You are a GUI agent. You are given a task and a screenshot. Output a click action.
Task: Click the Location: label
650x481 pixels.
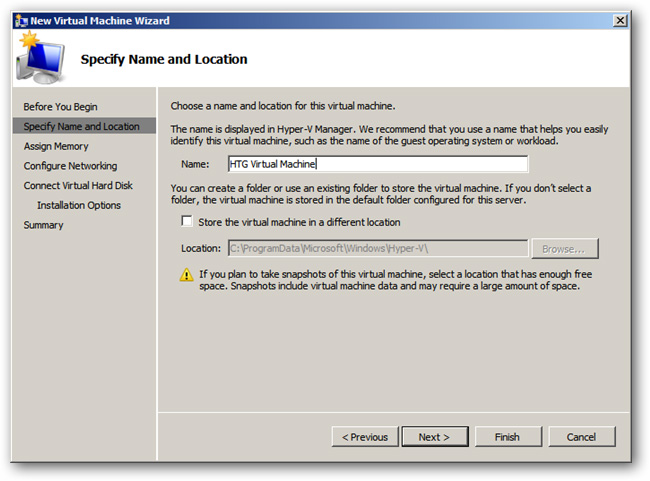[x=201, y=248]
